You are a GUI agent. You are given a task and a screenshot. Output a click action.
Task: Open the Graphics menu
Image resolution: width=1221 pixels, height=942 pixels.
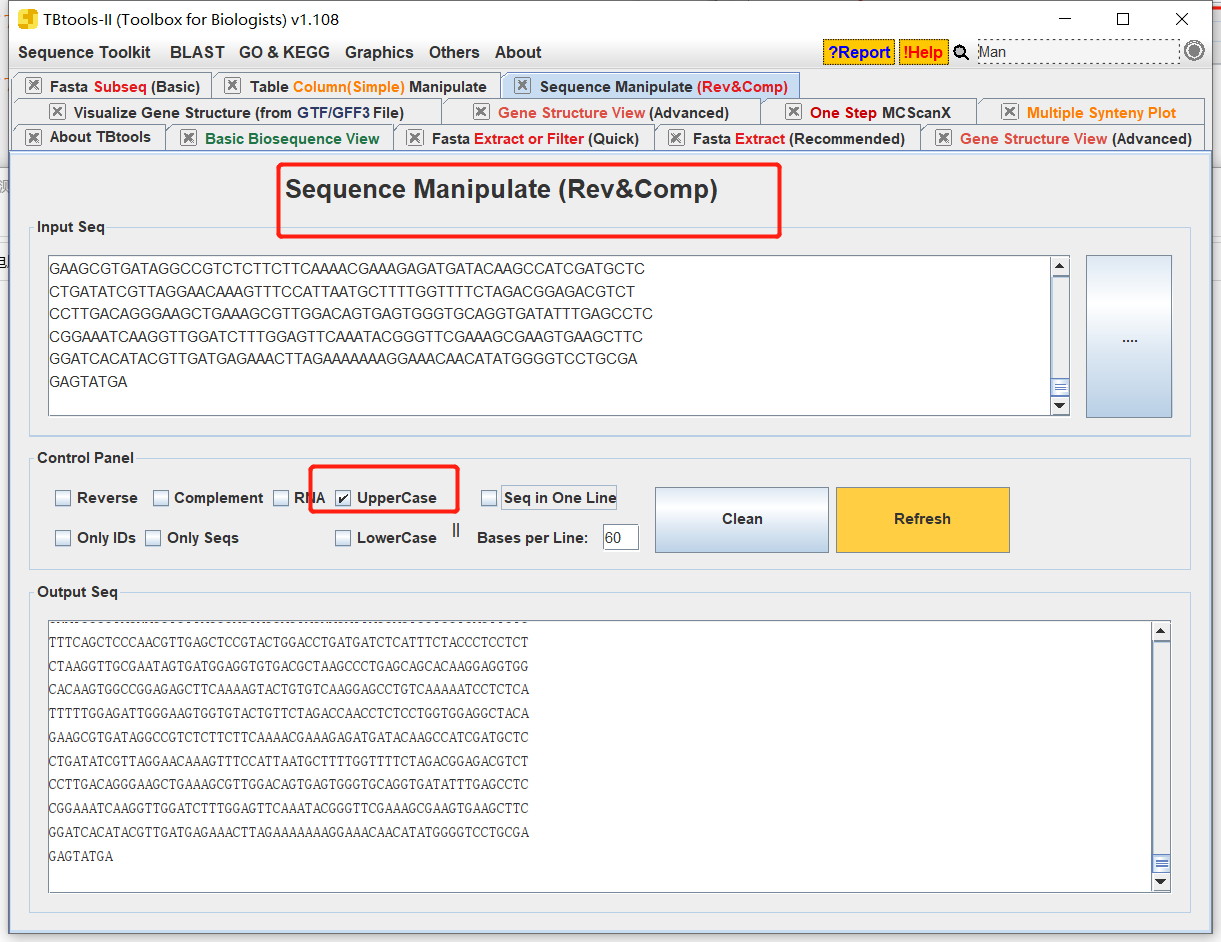tap(379, 52)
